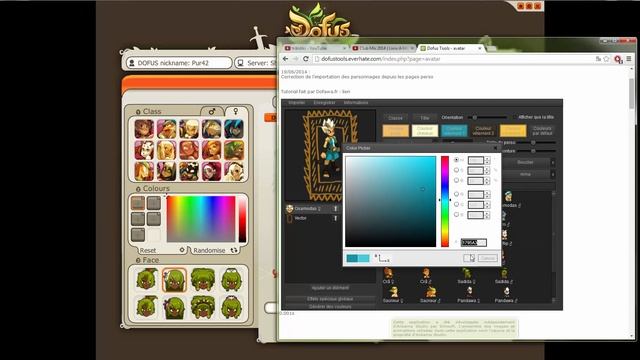Select the teal Couleur vêtement 1 swatch
Image resolution: width=640 pixels, height=360 pixels.
[454, 131]
